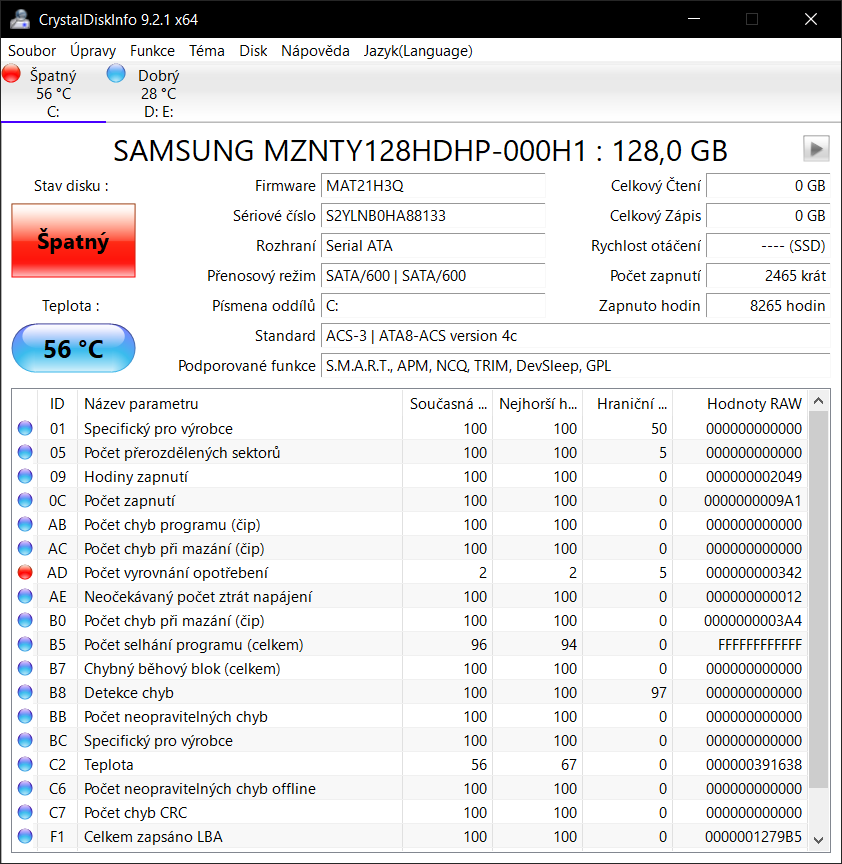842x864 pixels.
Task: Click the CrystalDiskInfo app icon in title bar
Action: 19,19
